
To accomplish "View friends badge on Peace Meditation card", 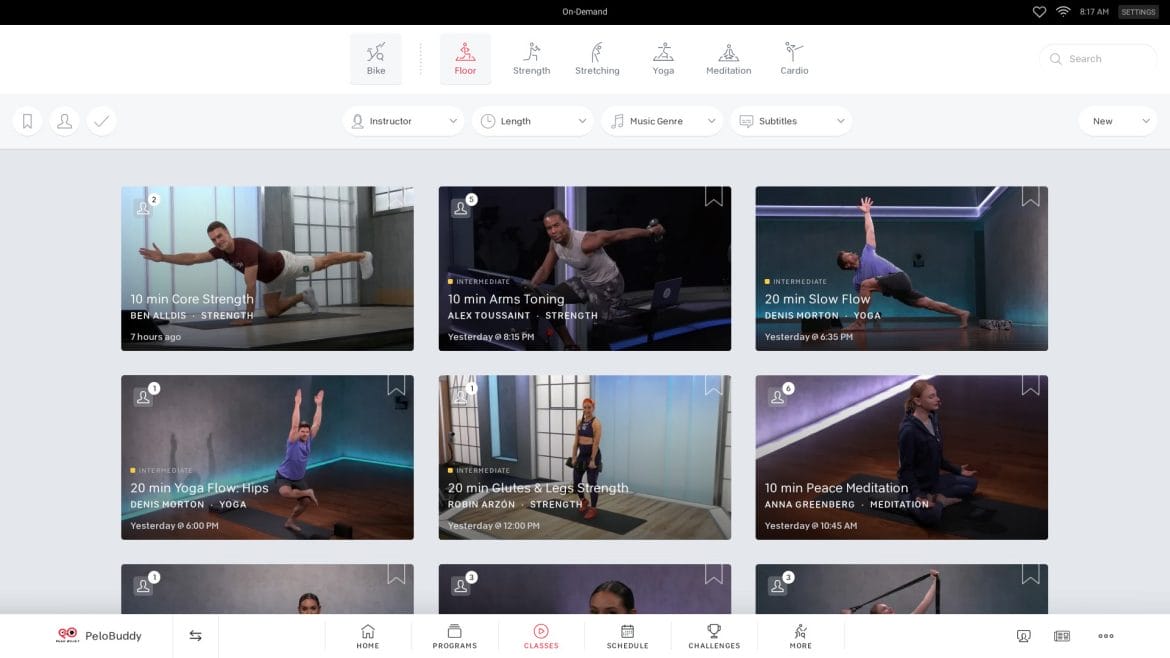I will point(780,394).
